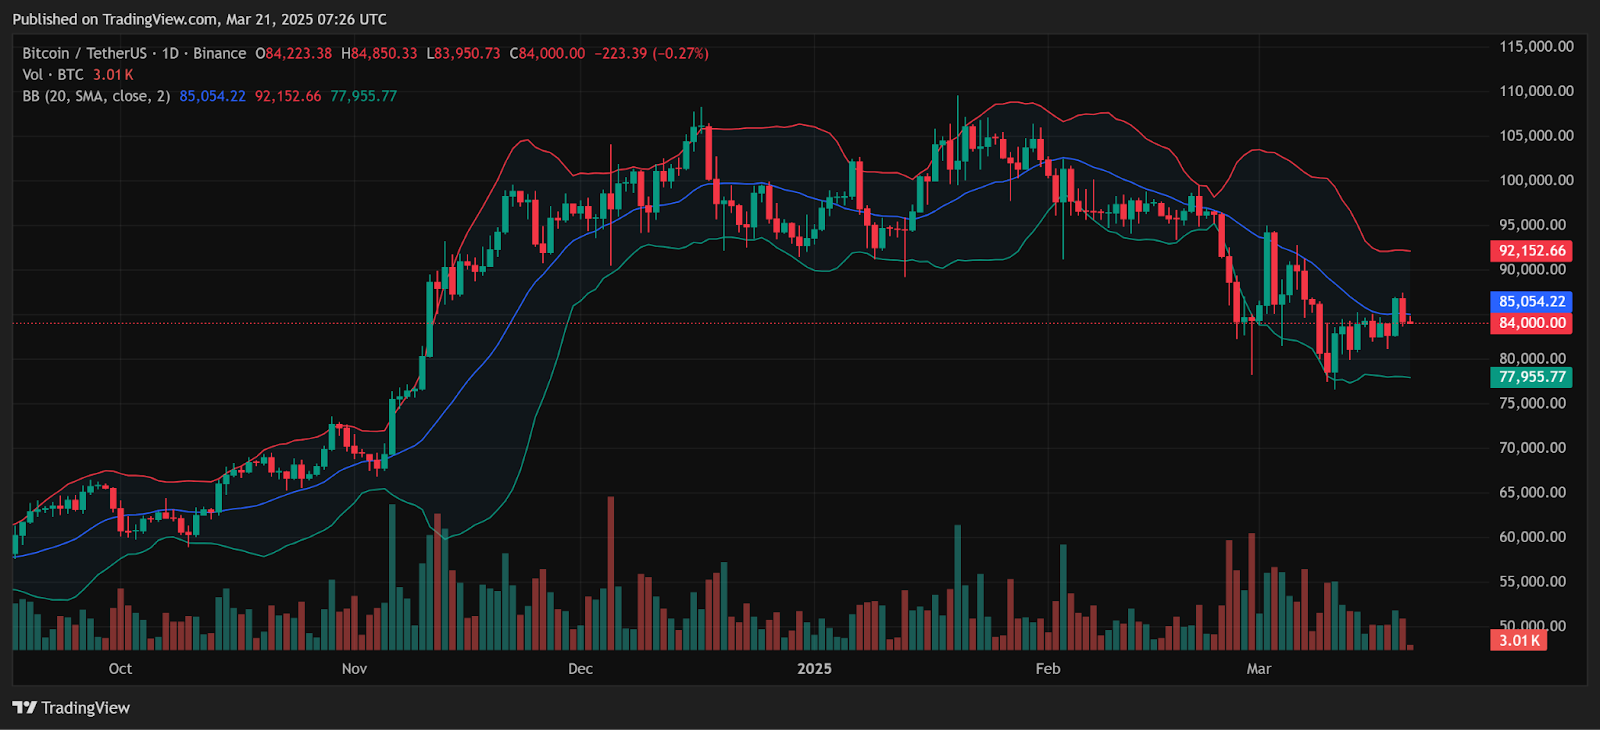The width and height of the screenshot is (1600, 730).
Task: Select the 'Vol · BTC' indicator label
Action: [x=53, y=75]
